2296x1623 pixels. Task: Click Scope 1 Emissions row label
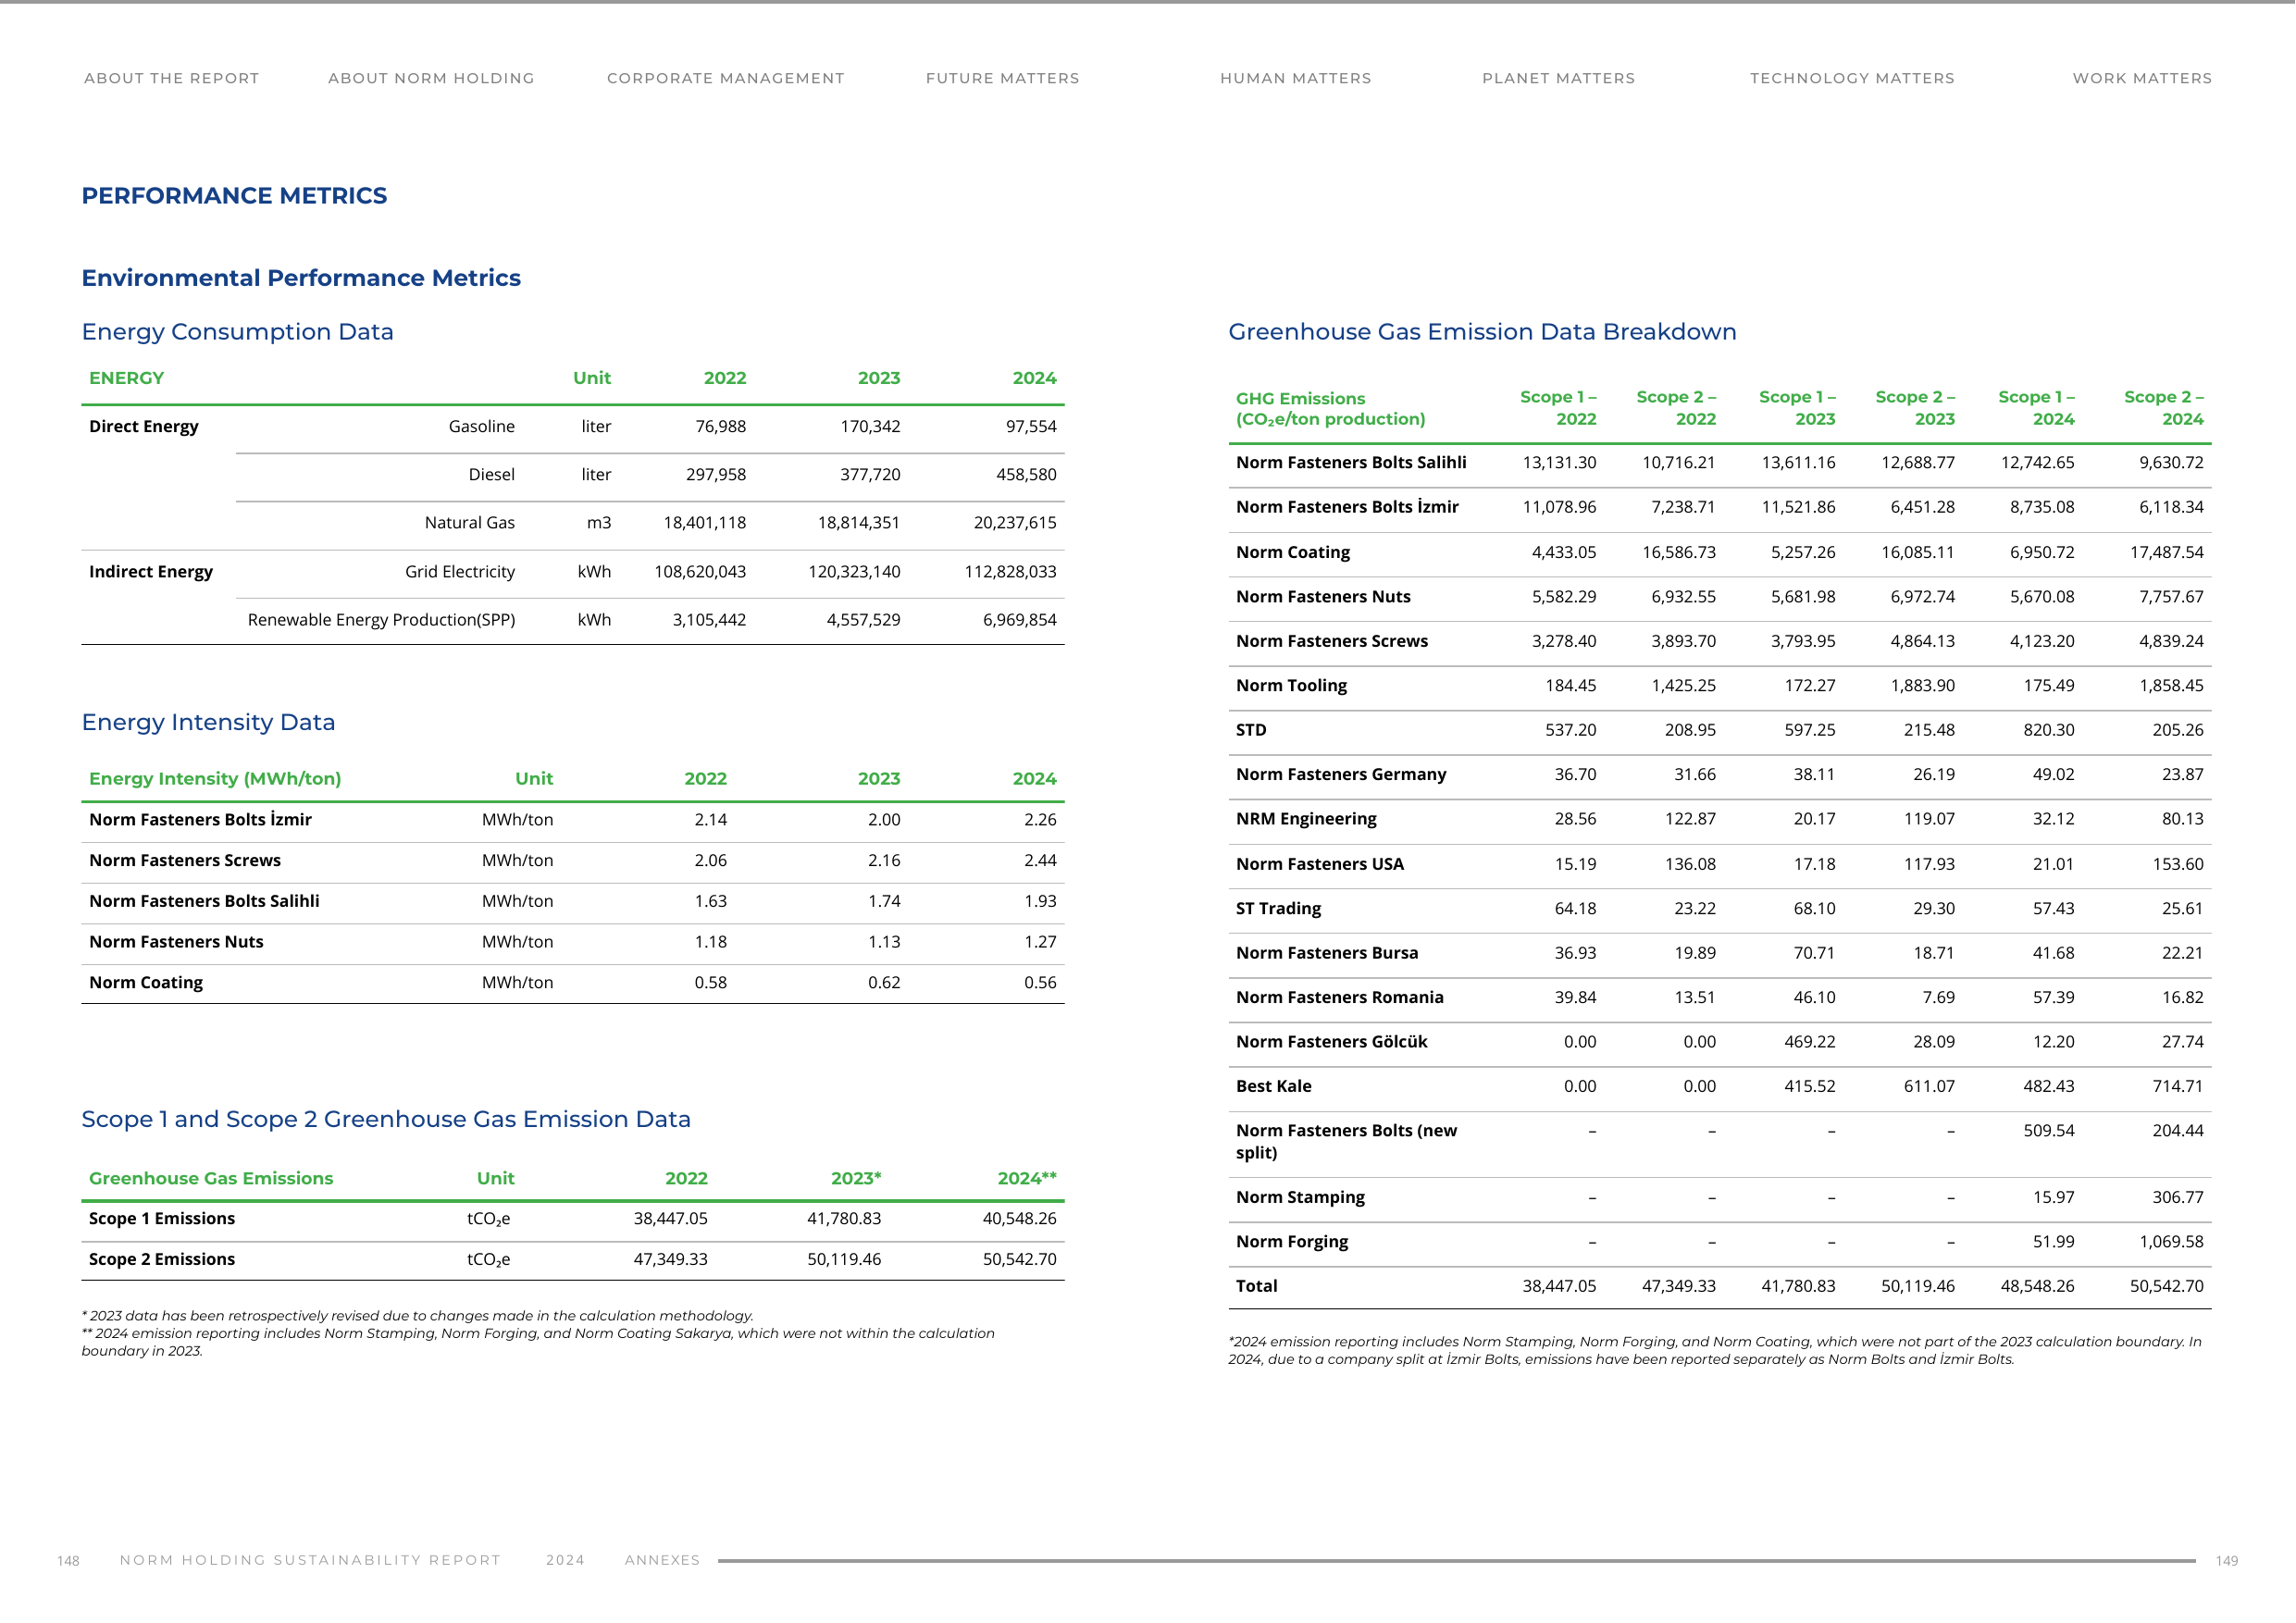162,1218
